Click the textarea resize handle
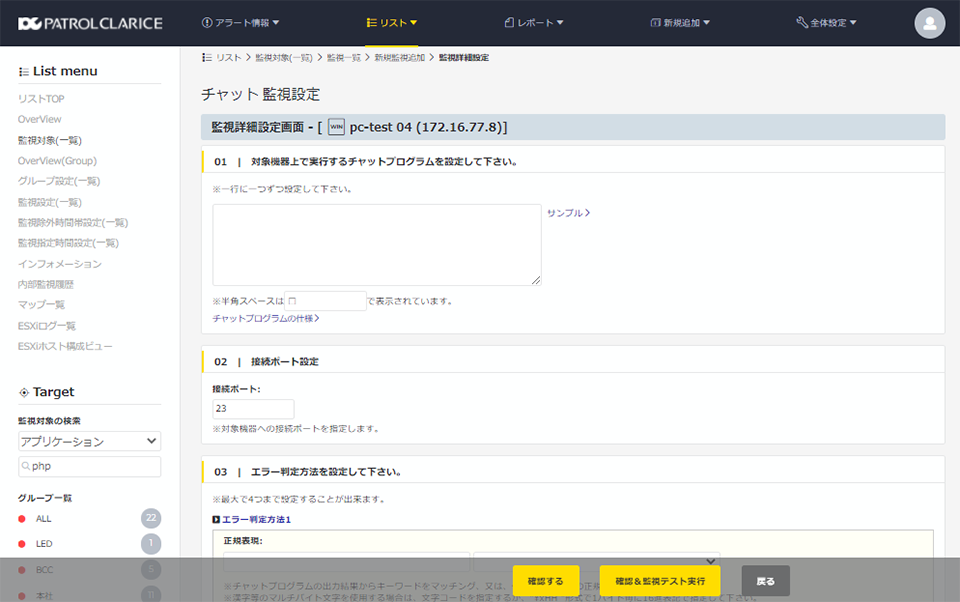 [536, 280]
